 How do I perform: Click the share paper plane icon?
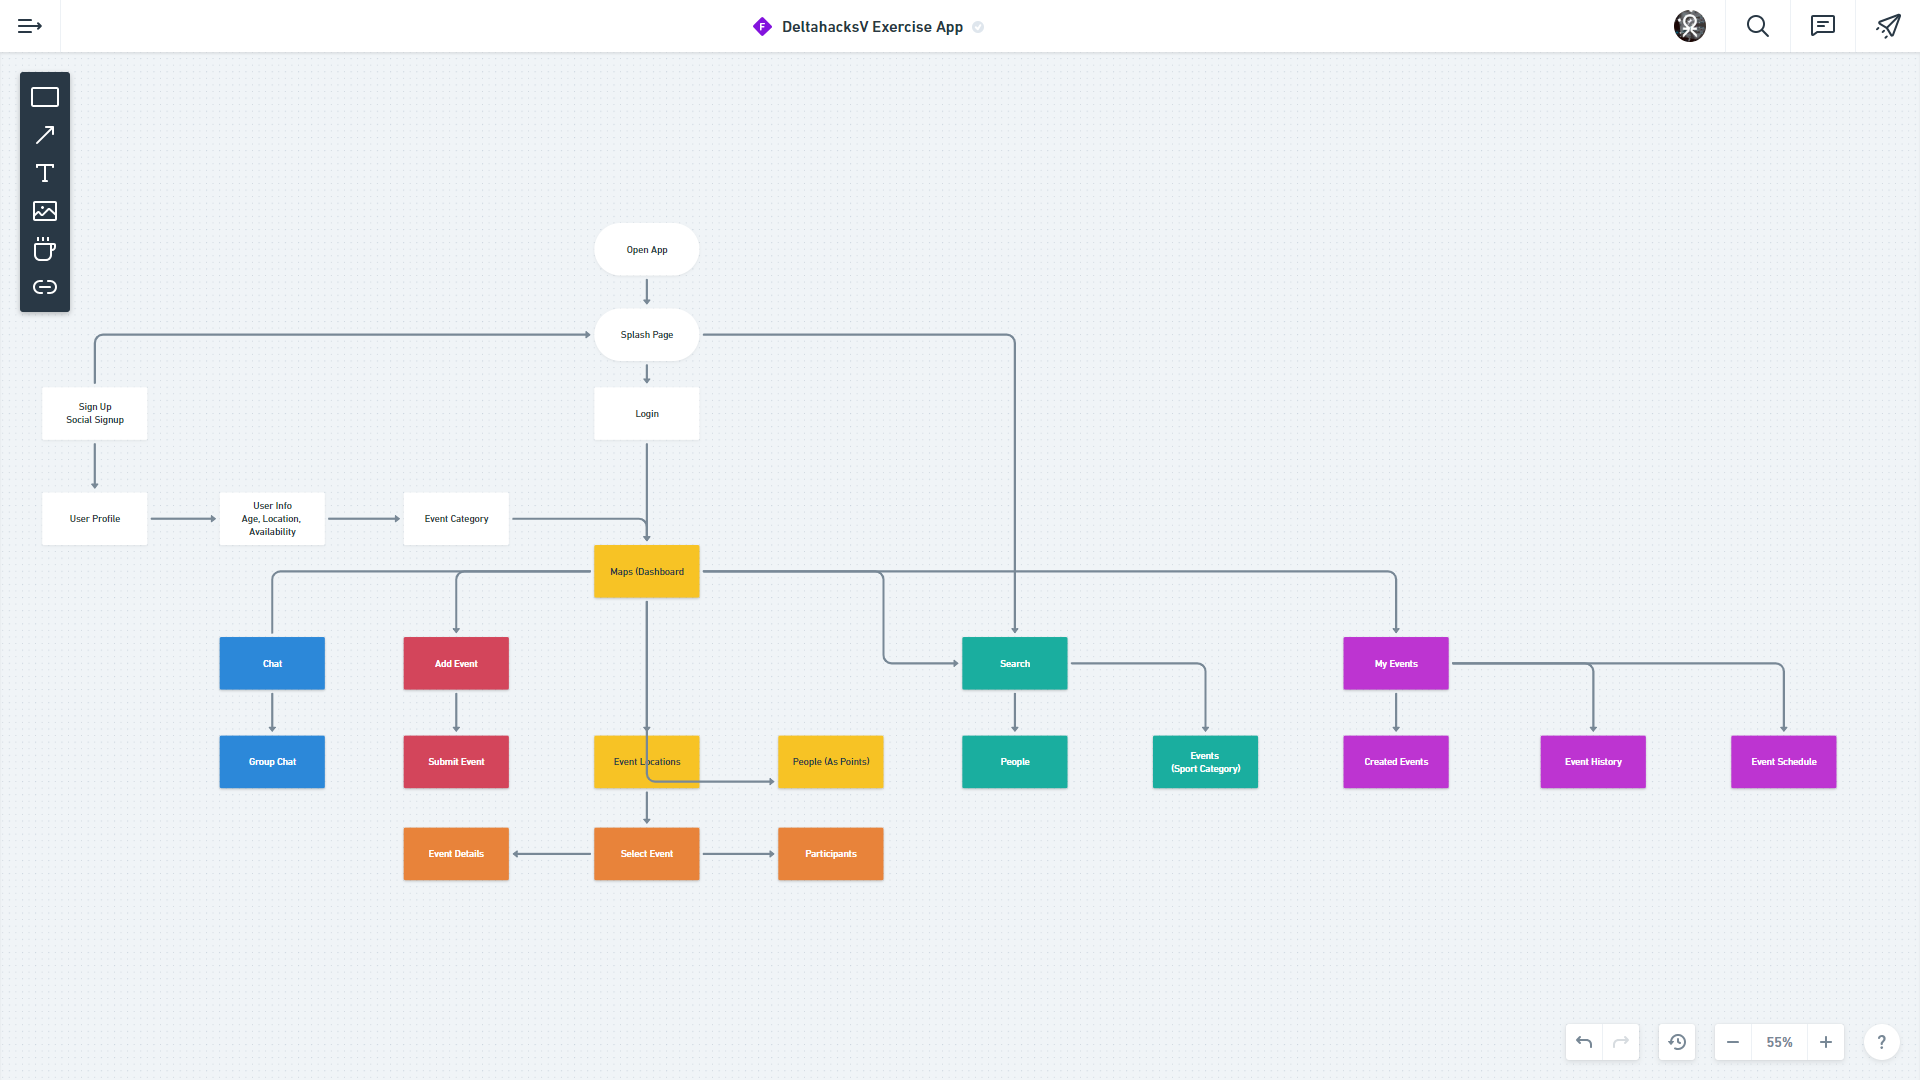[1887, 26]
